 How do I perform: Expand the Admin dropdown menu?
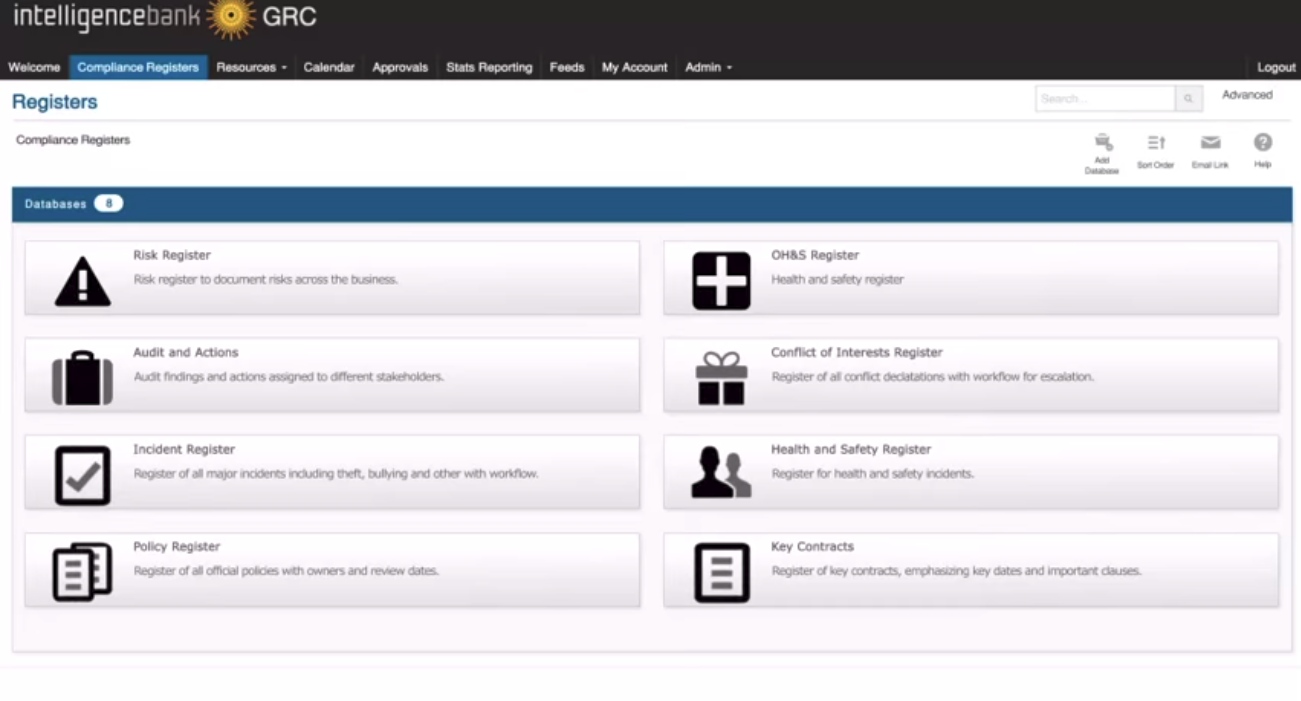point(708,67)
